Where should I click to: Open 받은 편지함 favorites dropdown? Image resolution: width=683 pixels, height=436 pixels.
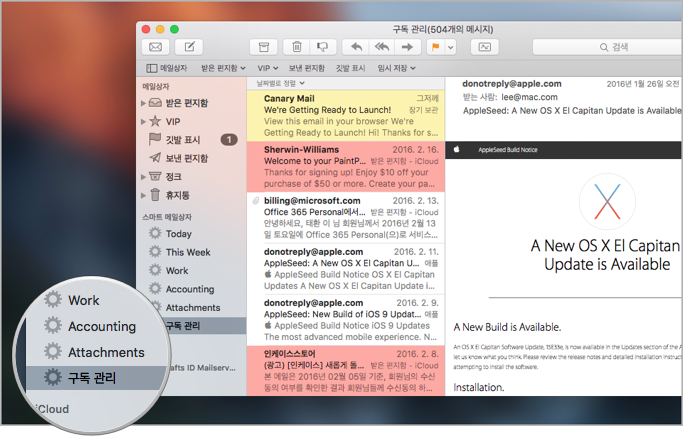click(223, 68)
